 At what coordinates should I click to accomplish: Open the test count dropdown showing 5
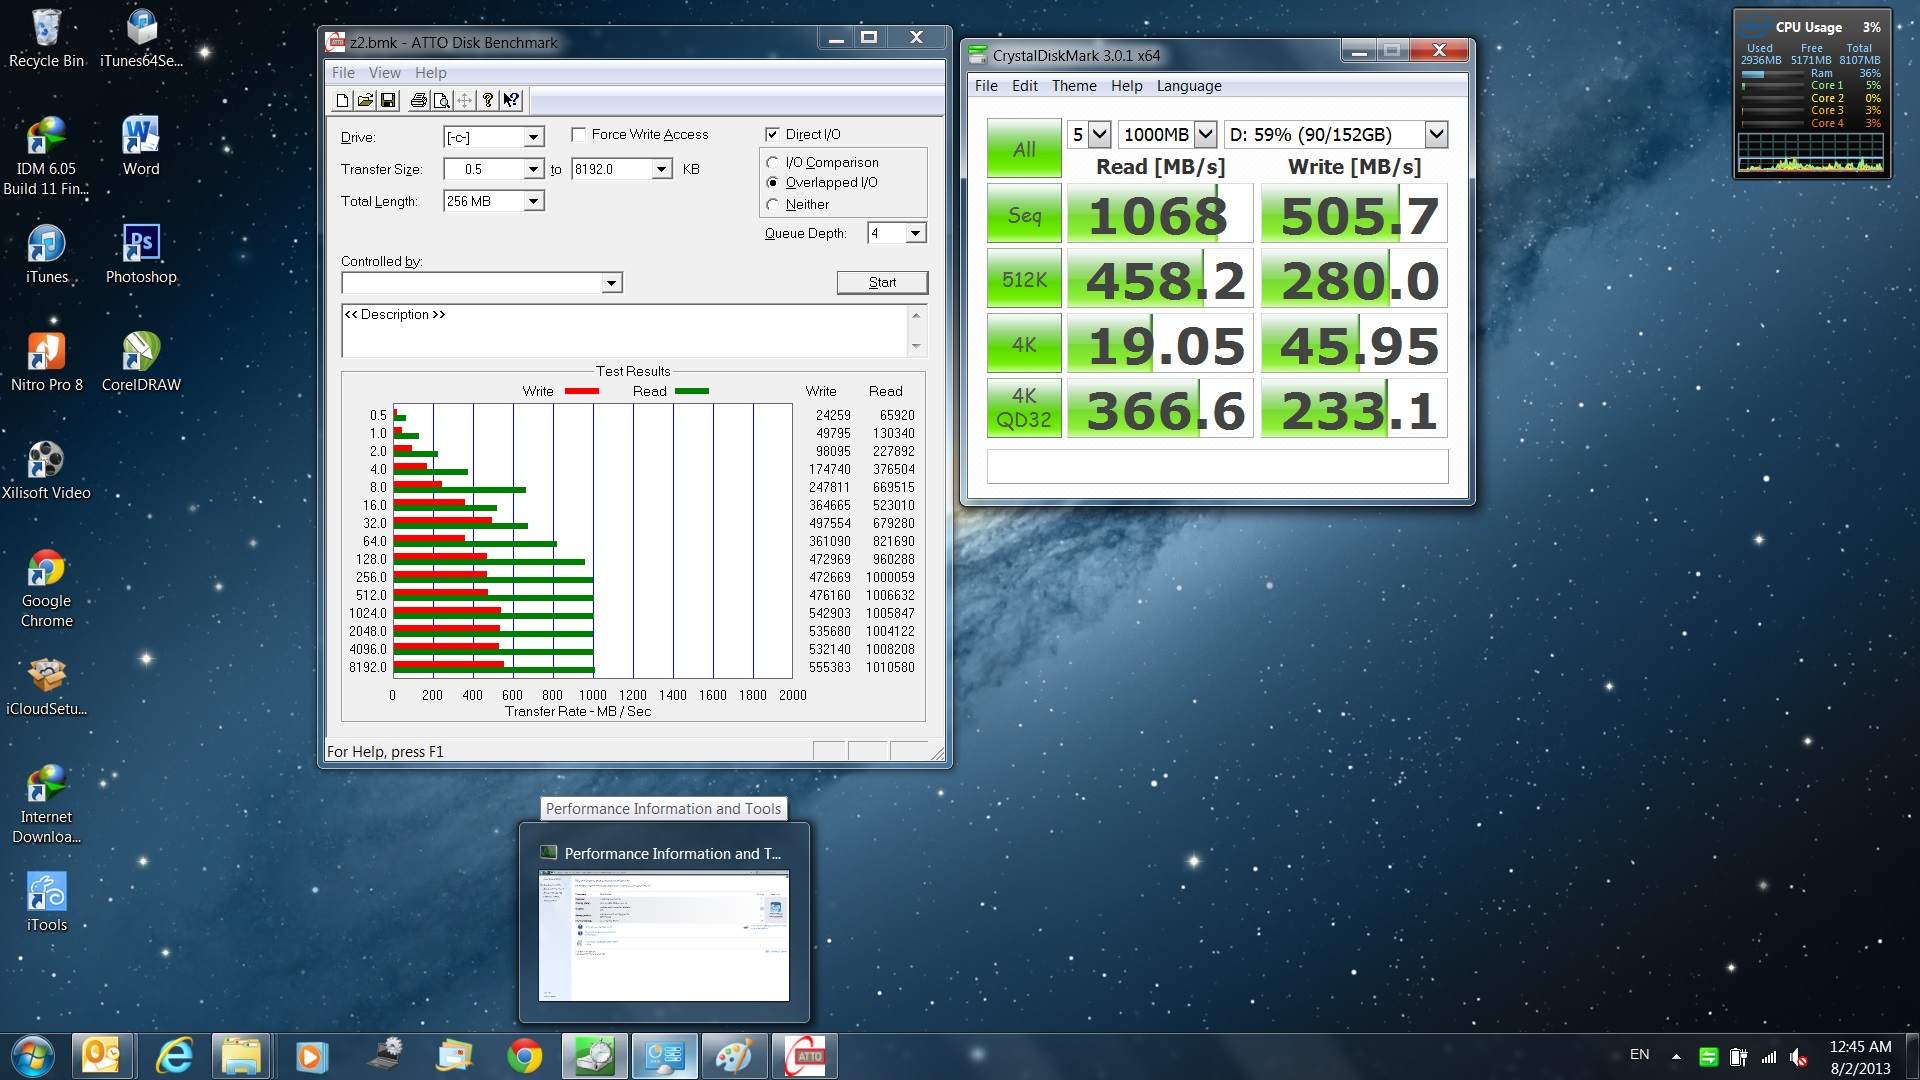point(1099,134)
